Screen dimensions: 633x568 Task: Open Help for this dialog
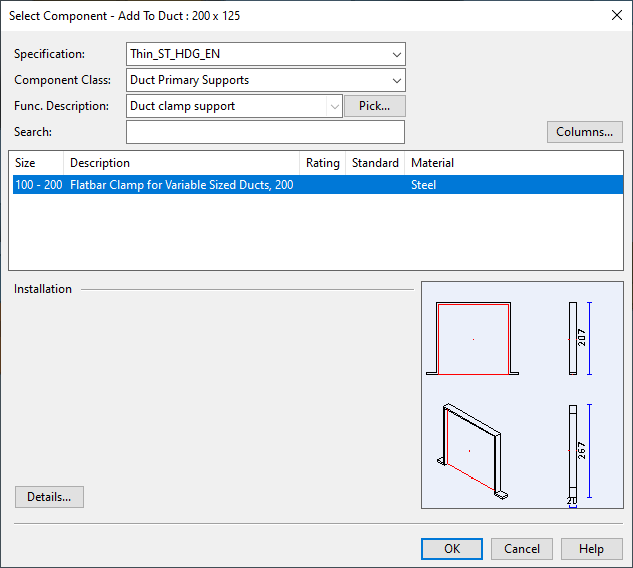(591, 549)
